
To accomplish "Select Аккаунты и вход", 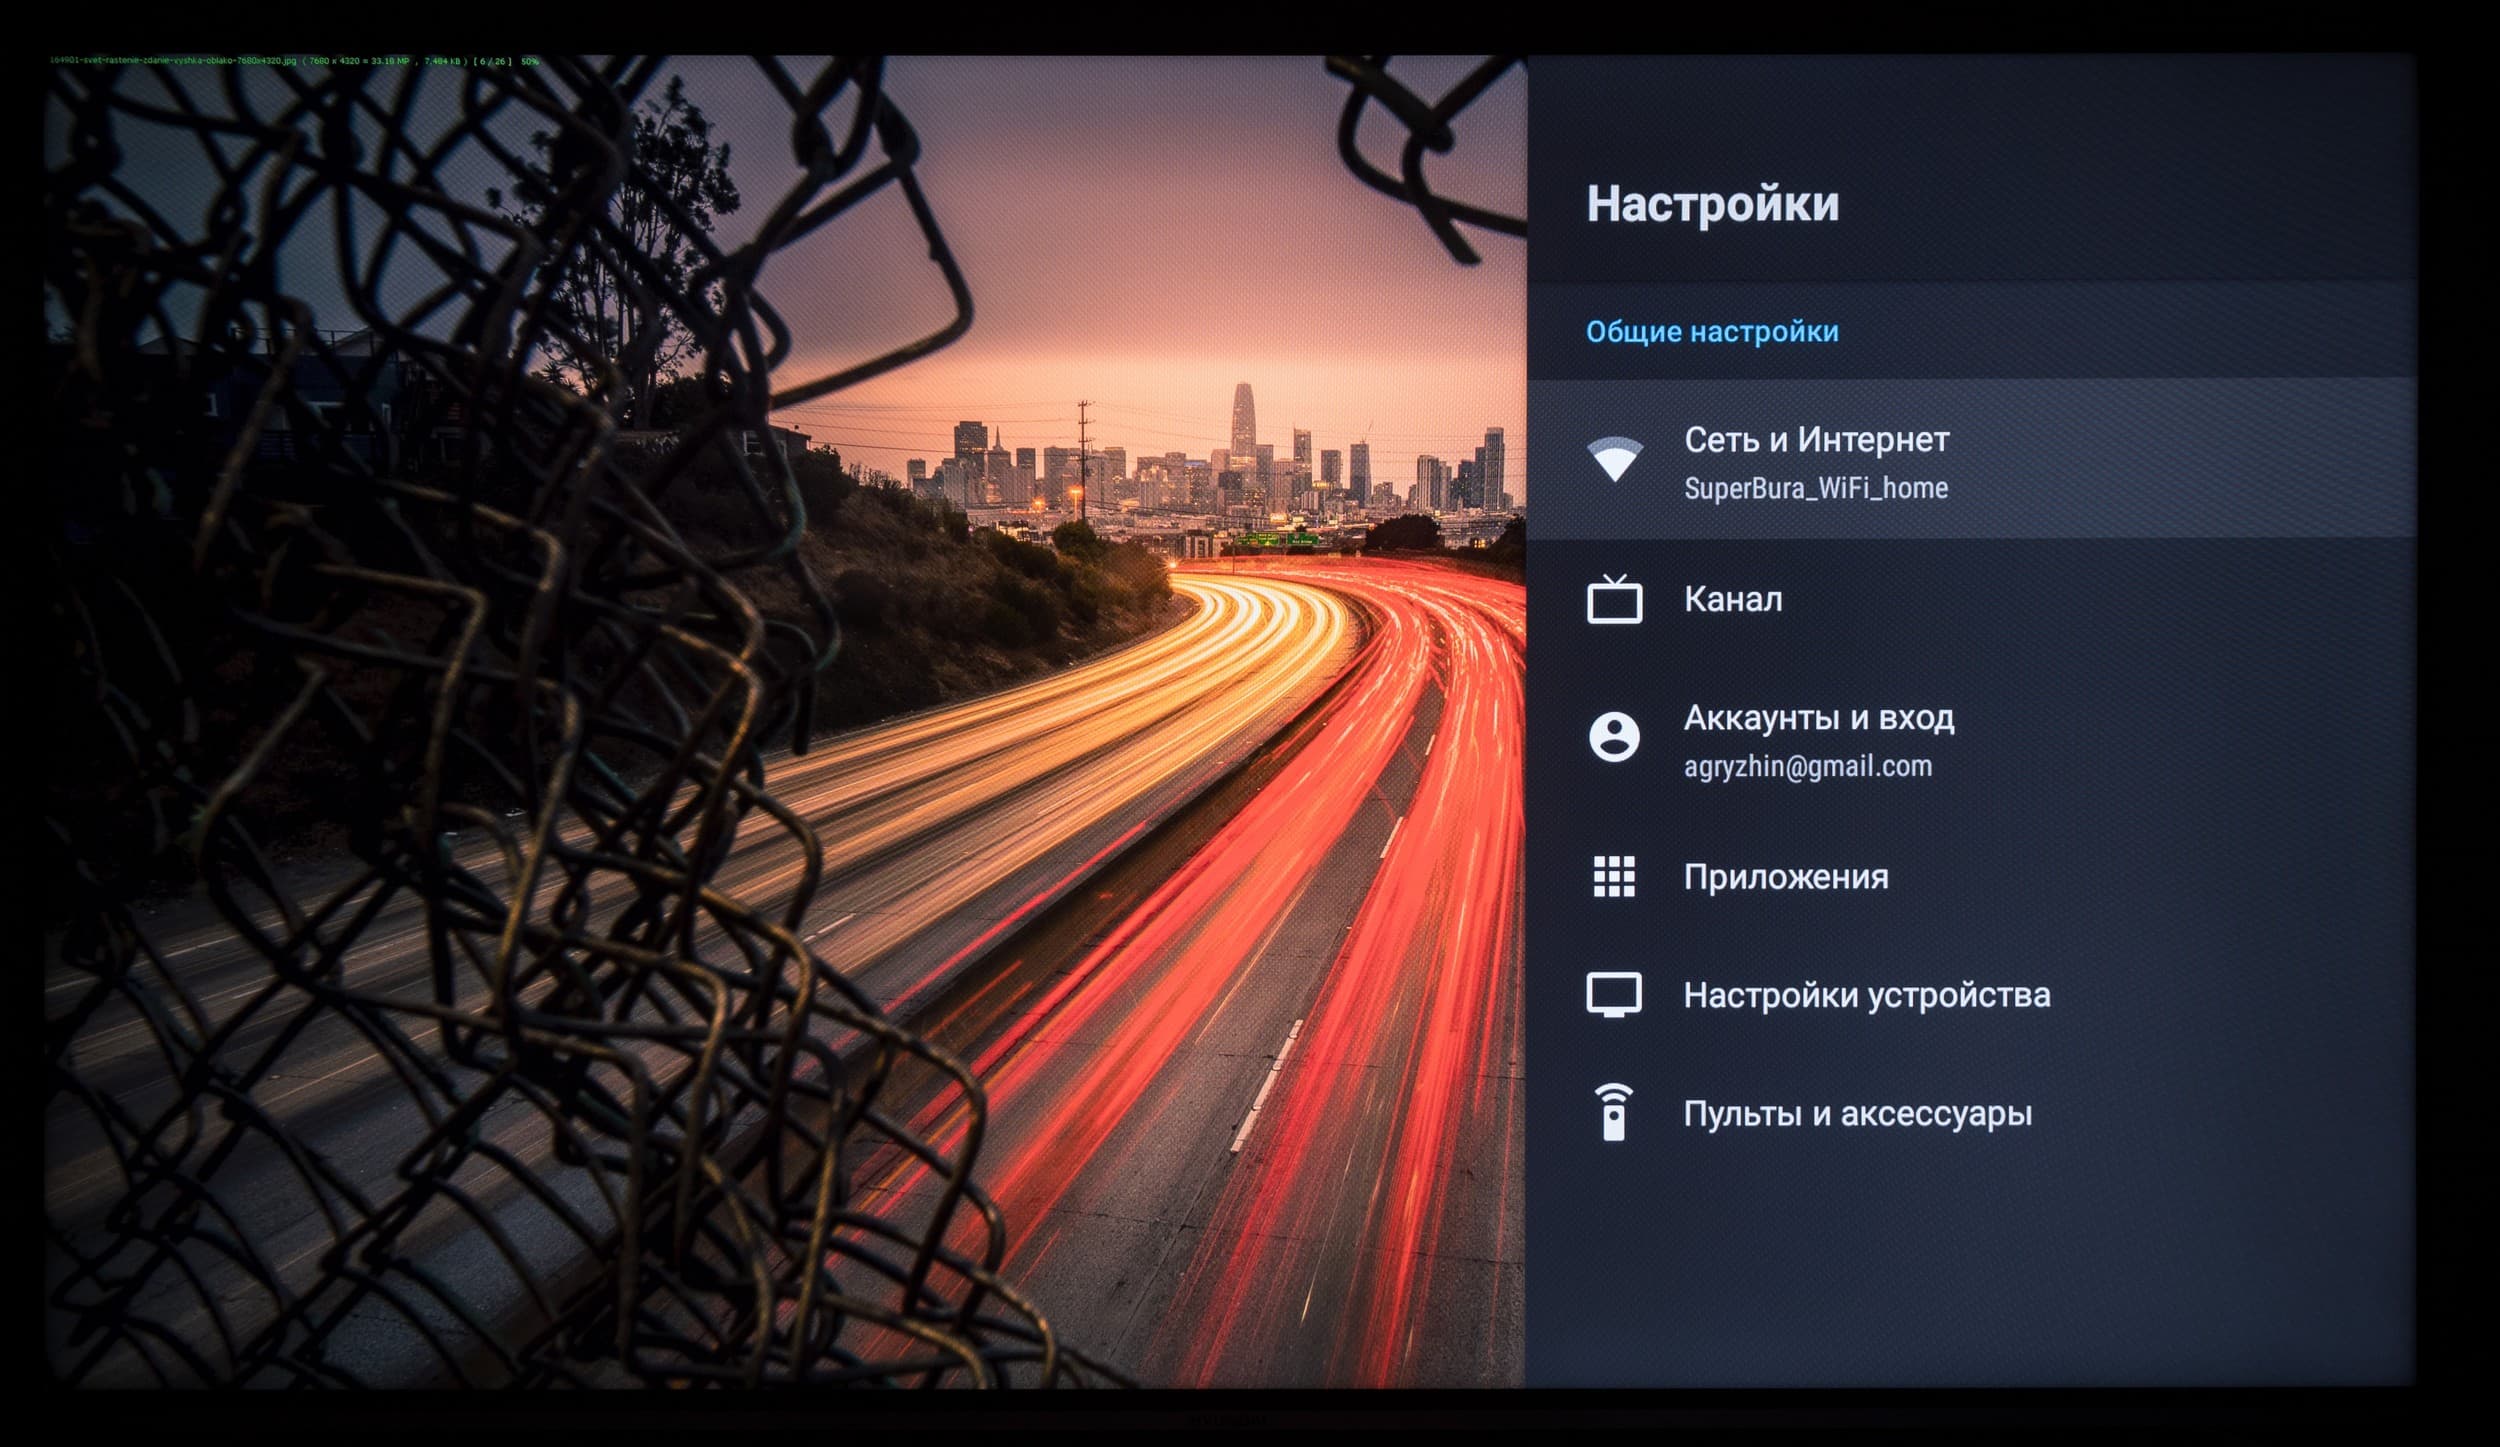I will (1818, 718).
